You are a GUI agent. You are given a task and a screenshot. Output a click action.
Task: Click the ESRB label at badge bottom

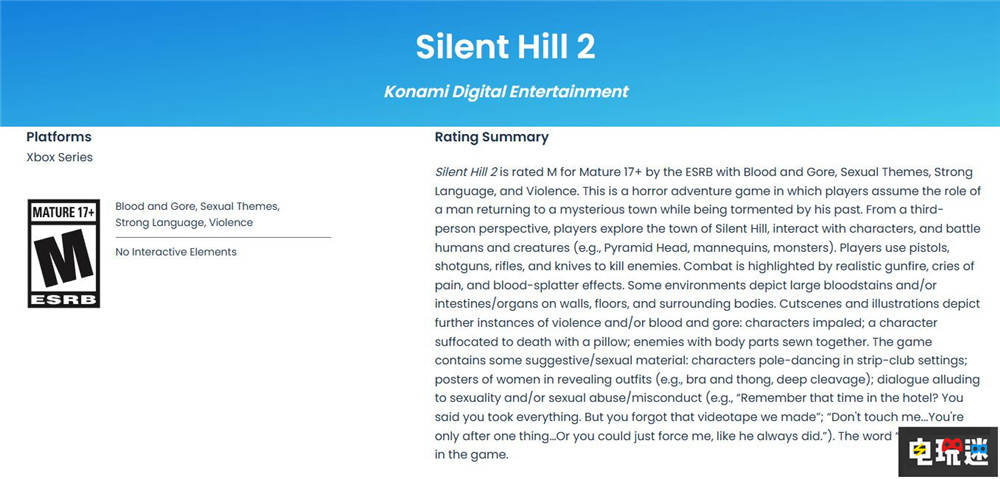click(x=63, y=297)
